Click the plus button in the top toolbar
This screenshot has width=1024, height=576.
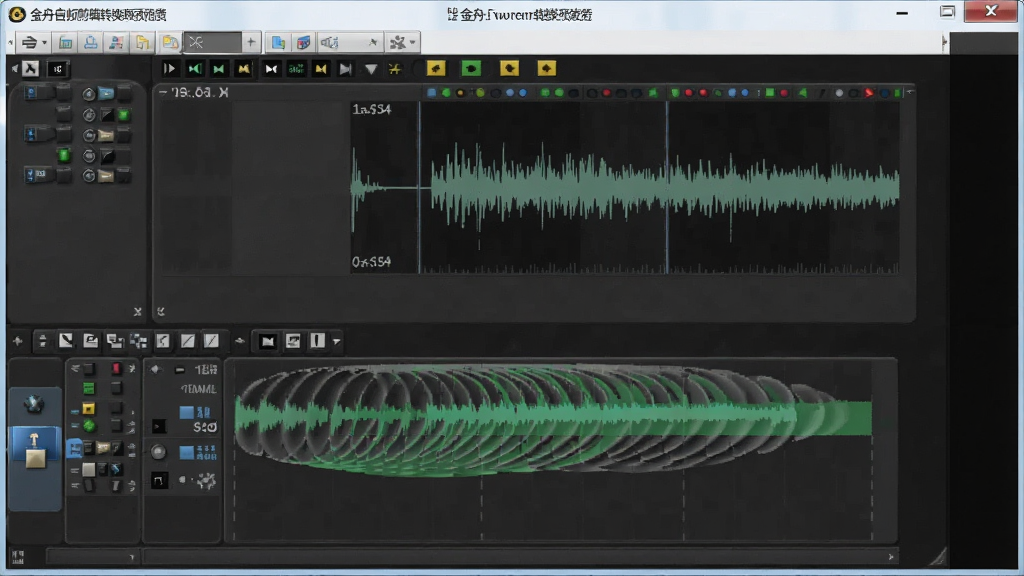point(251,42)
